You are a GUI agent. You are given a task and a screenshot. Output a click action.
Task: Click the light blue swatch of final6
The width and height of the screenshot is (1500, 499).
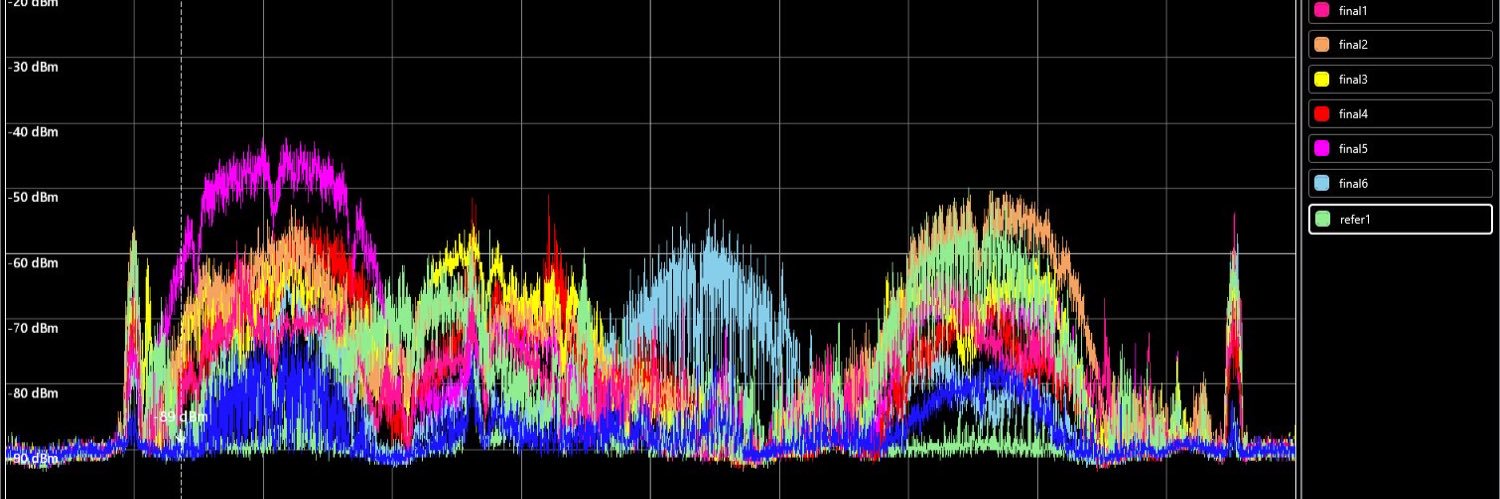point(1321,184)
